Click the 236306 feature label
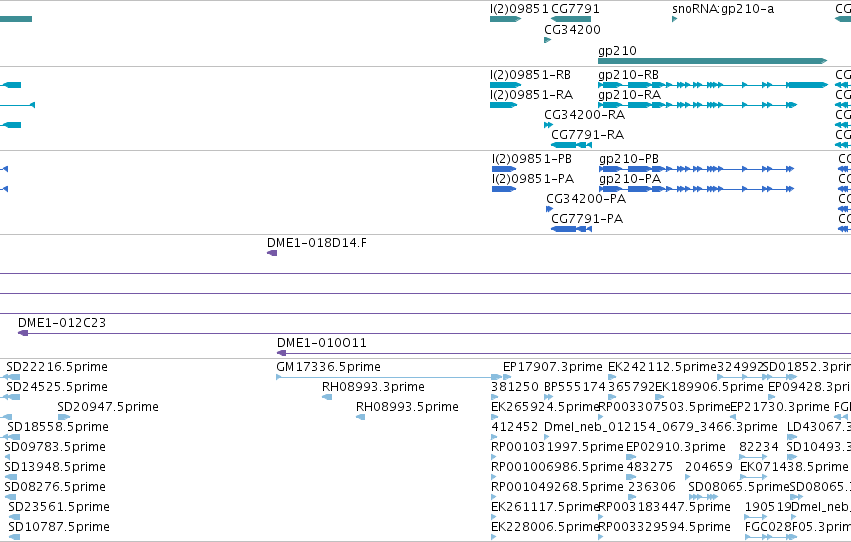This screenshot has height=542, width=851. coord(652,487)
